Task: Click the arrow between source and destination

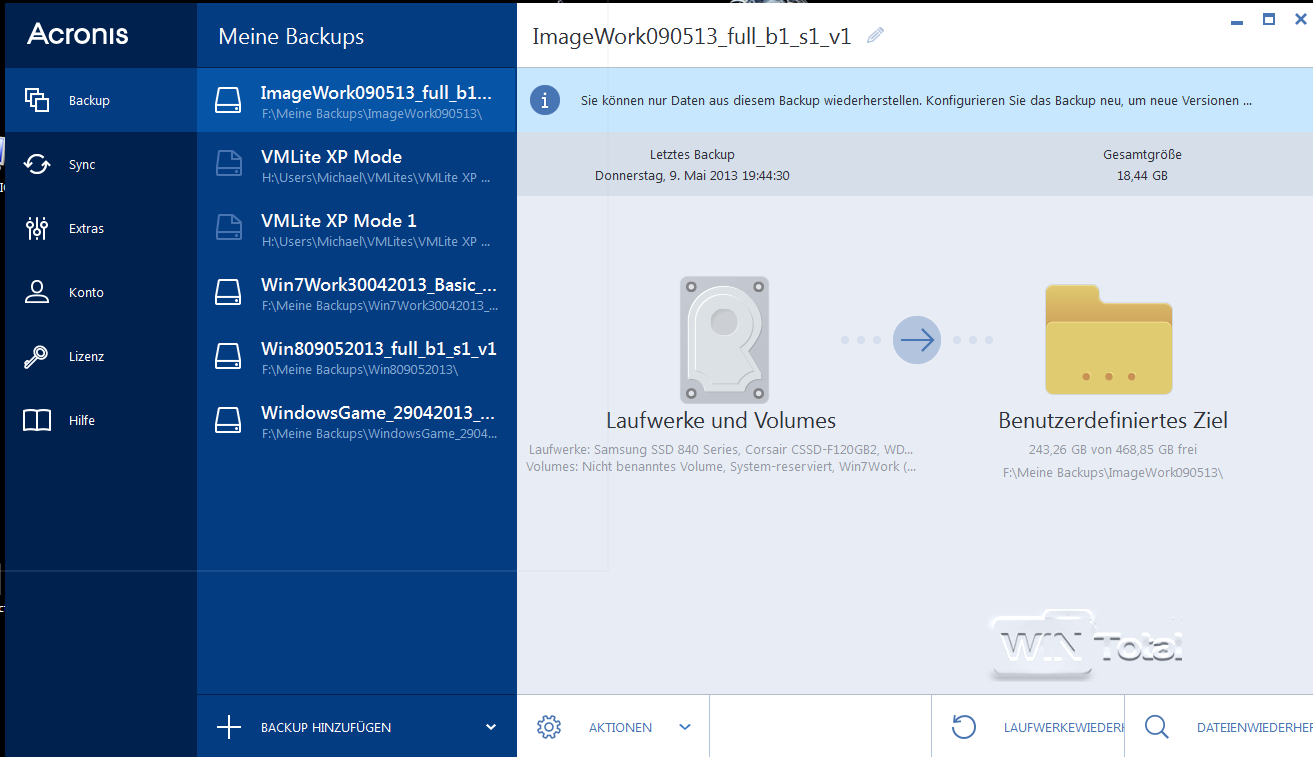Action: click(x=917, y=340)
